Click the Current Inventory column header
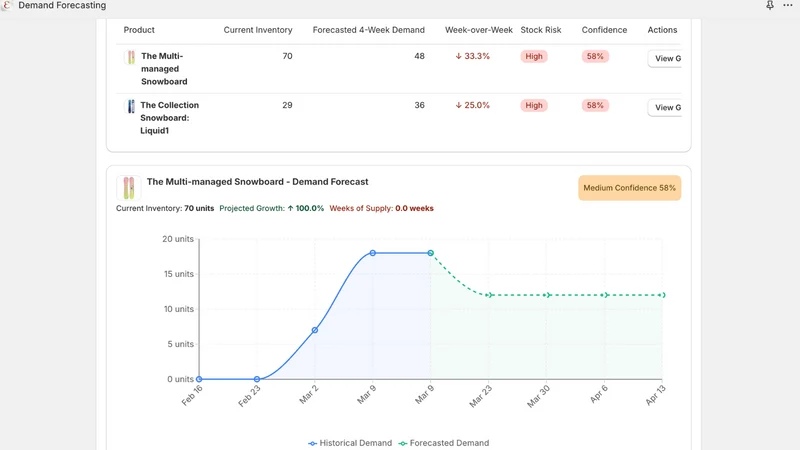The width and height of the screenshot is (800, 450). pos(258,30)
